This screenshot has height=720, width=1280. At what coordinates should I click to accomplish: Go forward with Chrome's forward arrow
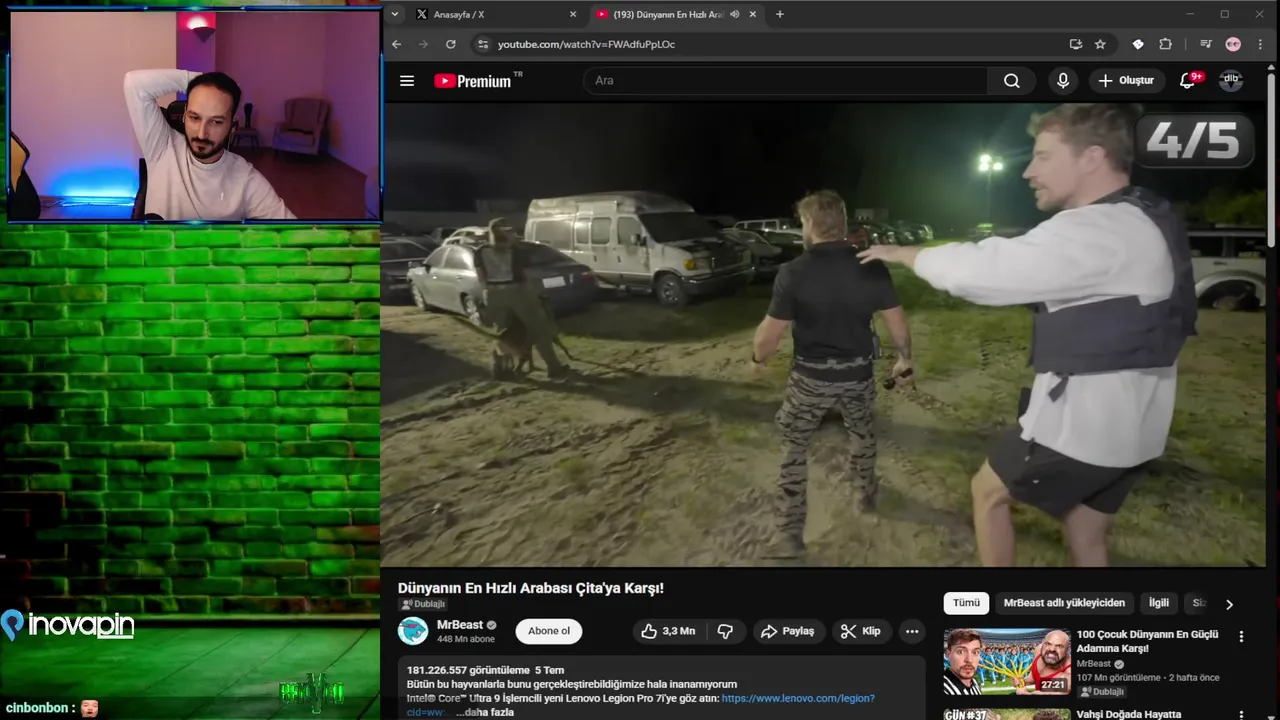423,44
